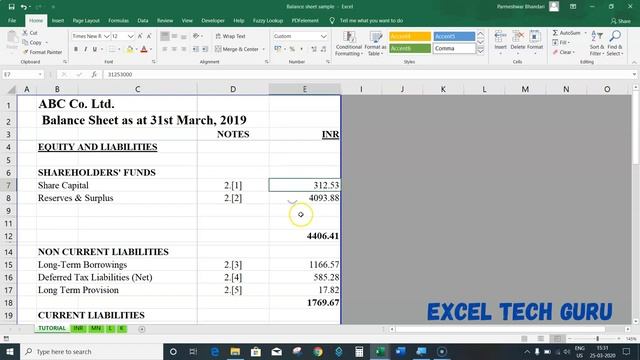The width and height of the screenshot is (640, 360).
Task: Switch to the Page Layout tab
Action: click(86, 20)
